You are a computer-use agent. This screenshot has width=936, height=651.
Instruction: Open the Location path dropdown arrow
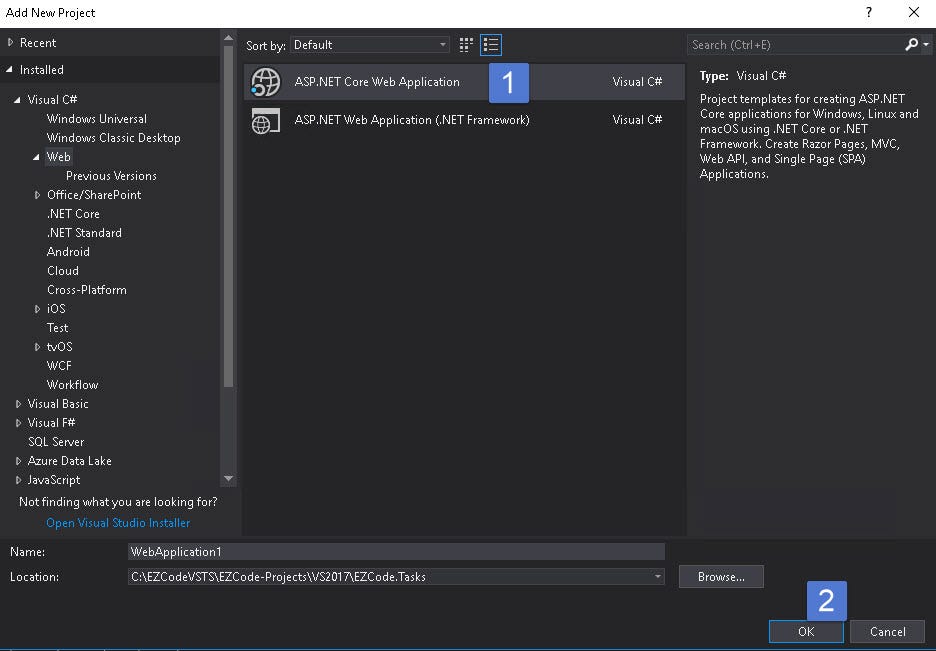657,576
